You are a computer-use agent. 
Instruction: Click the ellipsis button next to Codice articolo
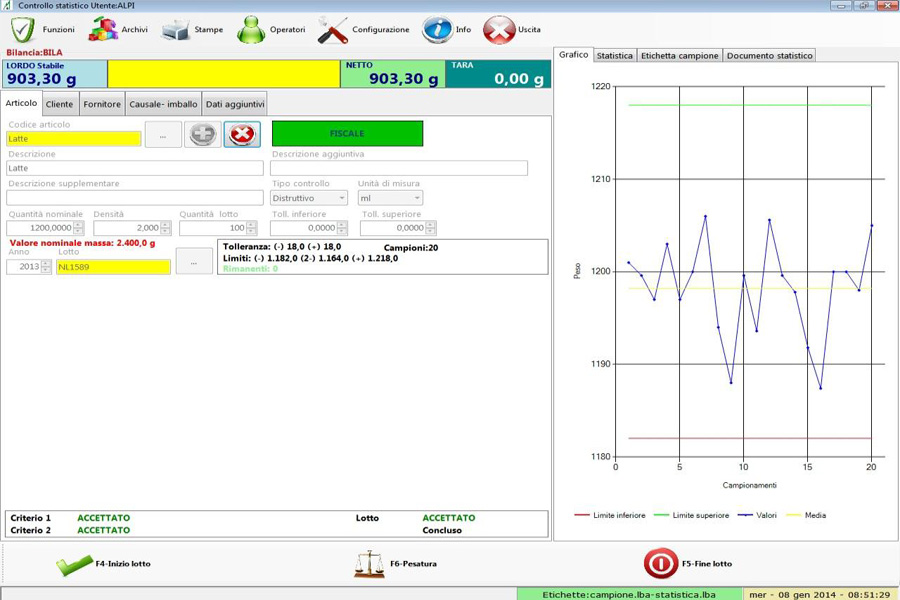(x=161, y=133)
